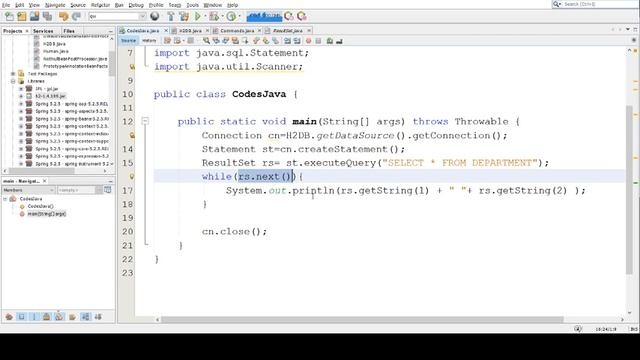Switch to the H2DB.java editor tab
The image size is (640, 360).
pyautogui.click(x=190, y=31)
